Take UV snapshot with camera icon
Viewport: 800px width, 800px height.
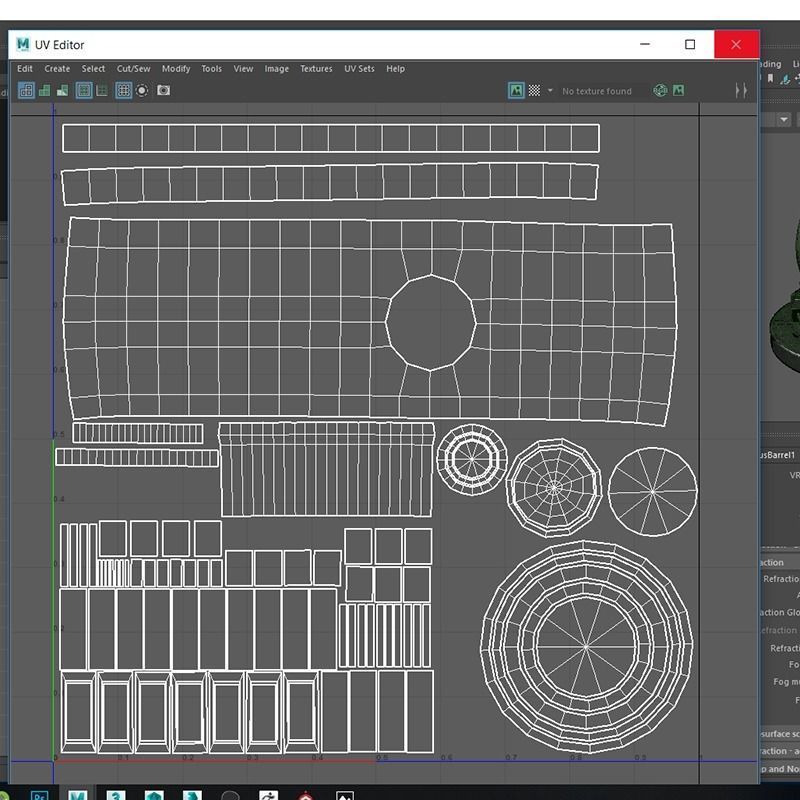click(163, 91)
